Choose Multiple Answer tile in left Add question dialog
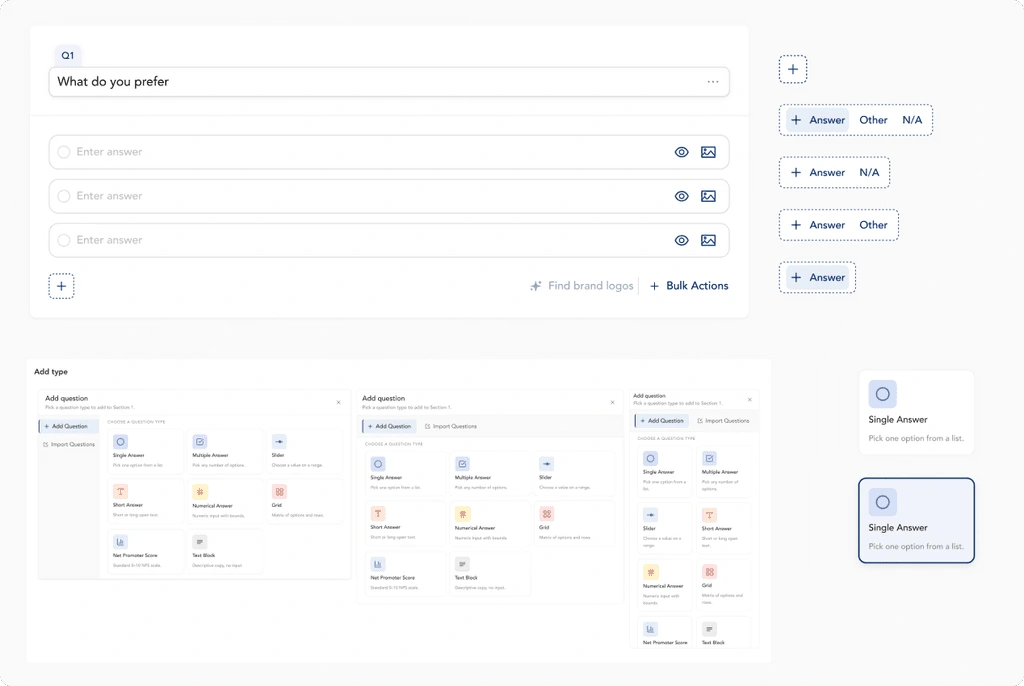 pyautogui.click(x=224, y=451)
